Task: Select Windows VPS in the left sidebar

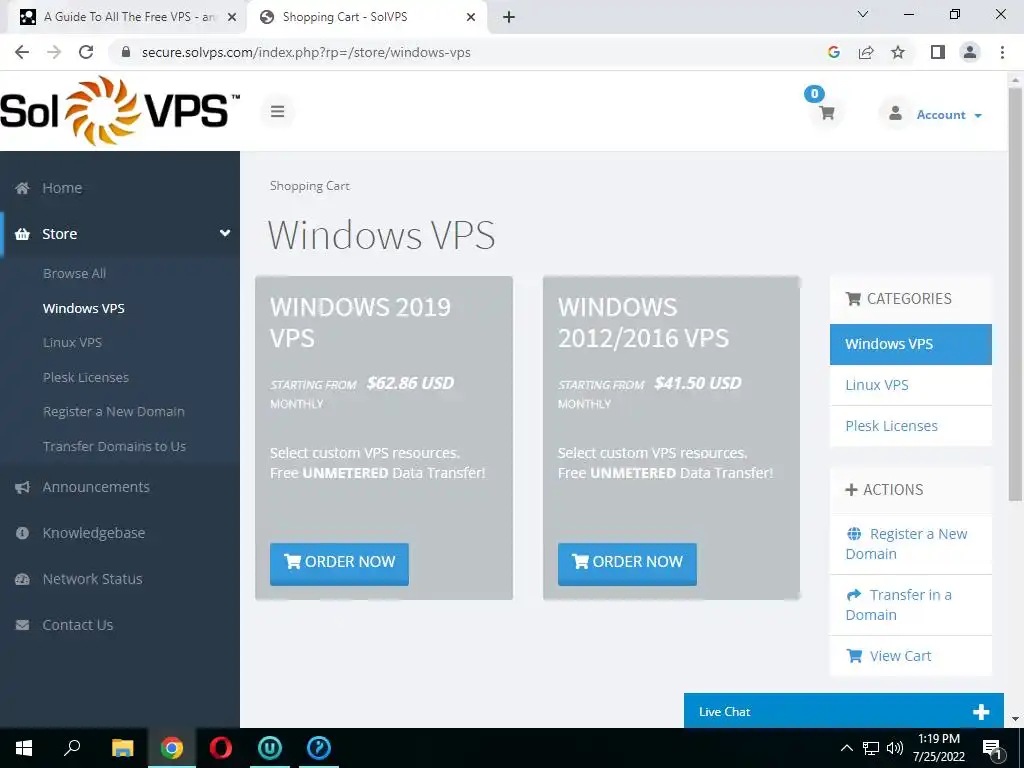Action: (84, 308)
